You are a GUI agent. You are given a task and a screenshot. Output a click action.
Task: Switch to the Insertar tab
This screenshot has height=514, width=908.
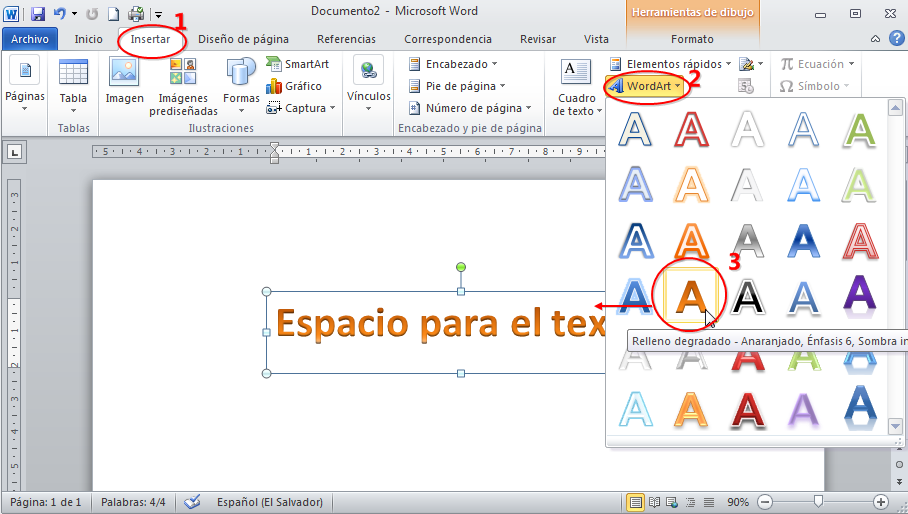(x=150, y=39)
